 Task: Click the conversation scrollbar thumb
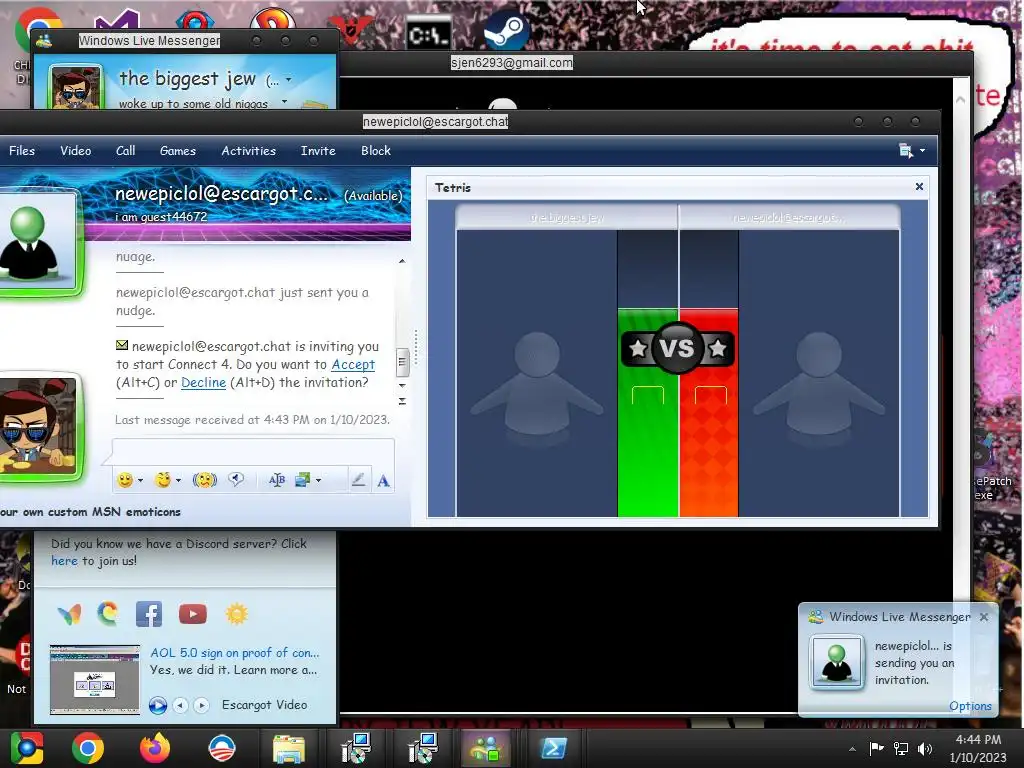coord(403,362)
